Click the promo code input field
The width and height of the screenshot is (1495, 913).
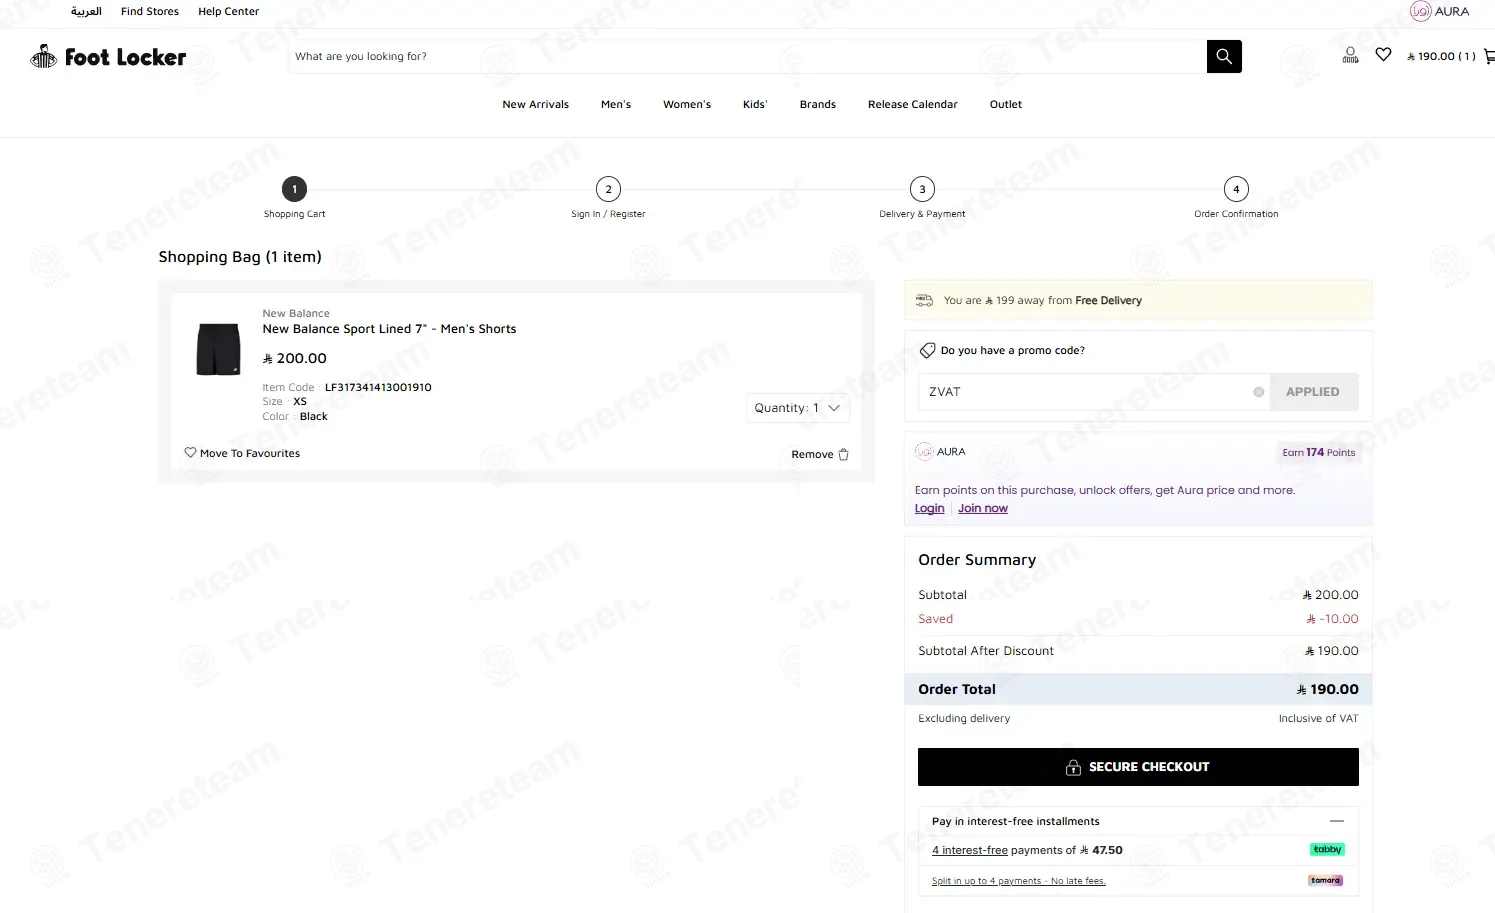[1094, 392]
